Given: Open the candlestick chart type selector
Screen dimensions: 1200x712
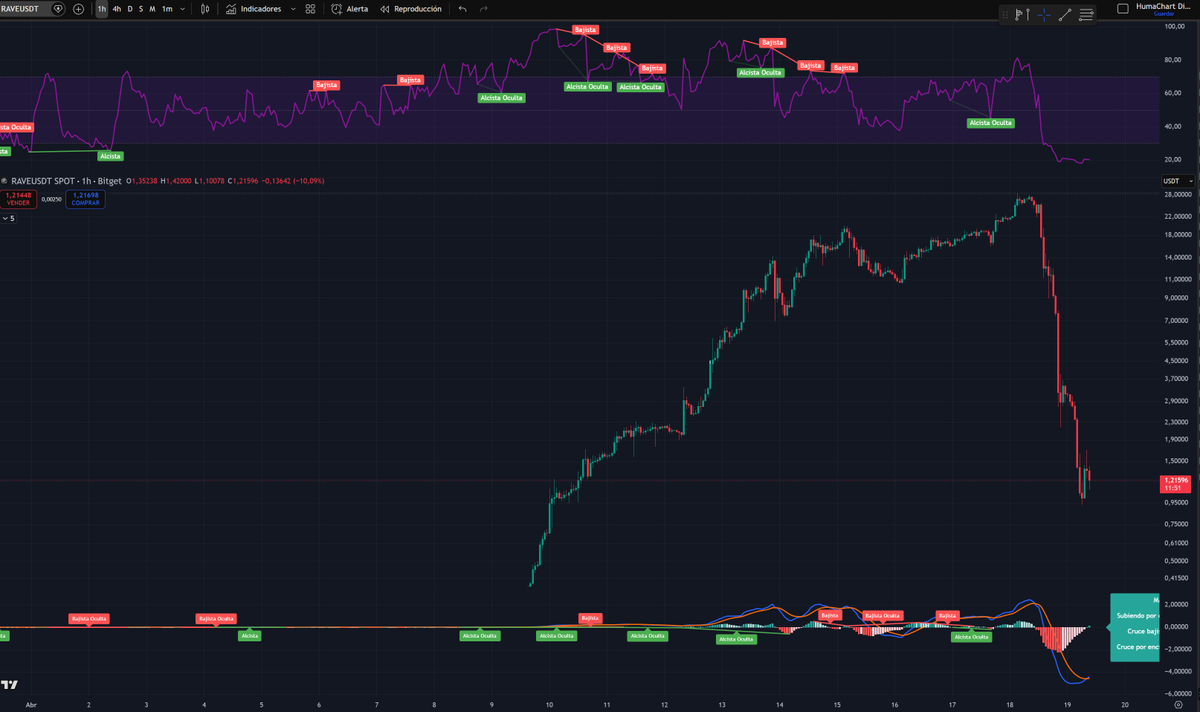Looking at the screenshot, I should coord(205,8).
